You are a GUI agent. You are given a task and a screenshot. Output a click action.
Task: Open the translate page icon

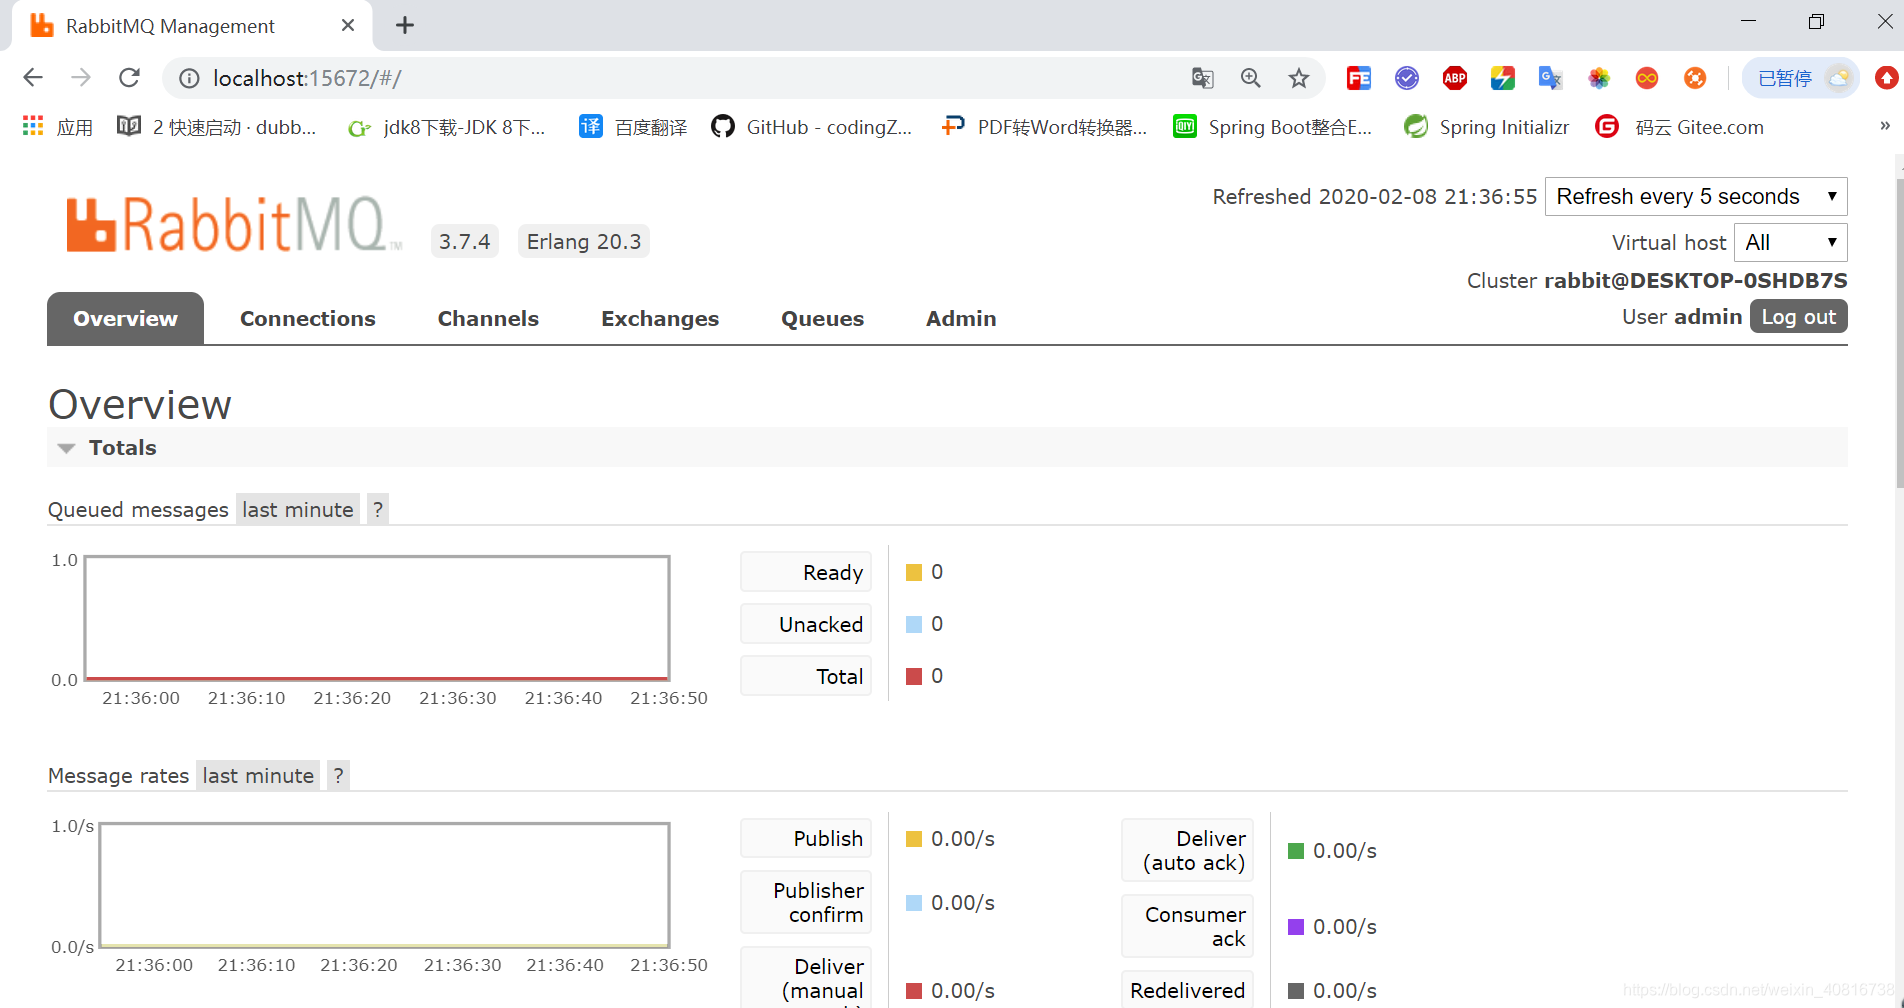click(x=1202, y=78)
